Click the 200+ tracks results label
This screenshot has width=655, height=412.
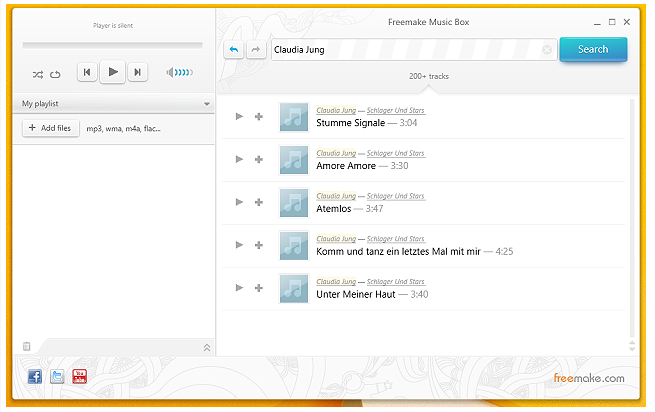tap(429, 76)
